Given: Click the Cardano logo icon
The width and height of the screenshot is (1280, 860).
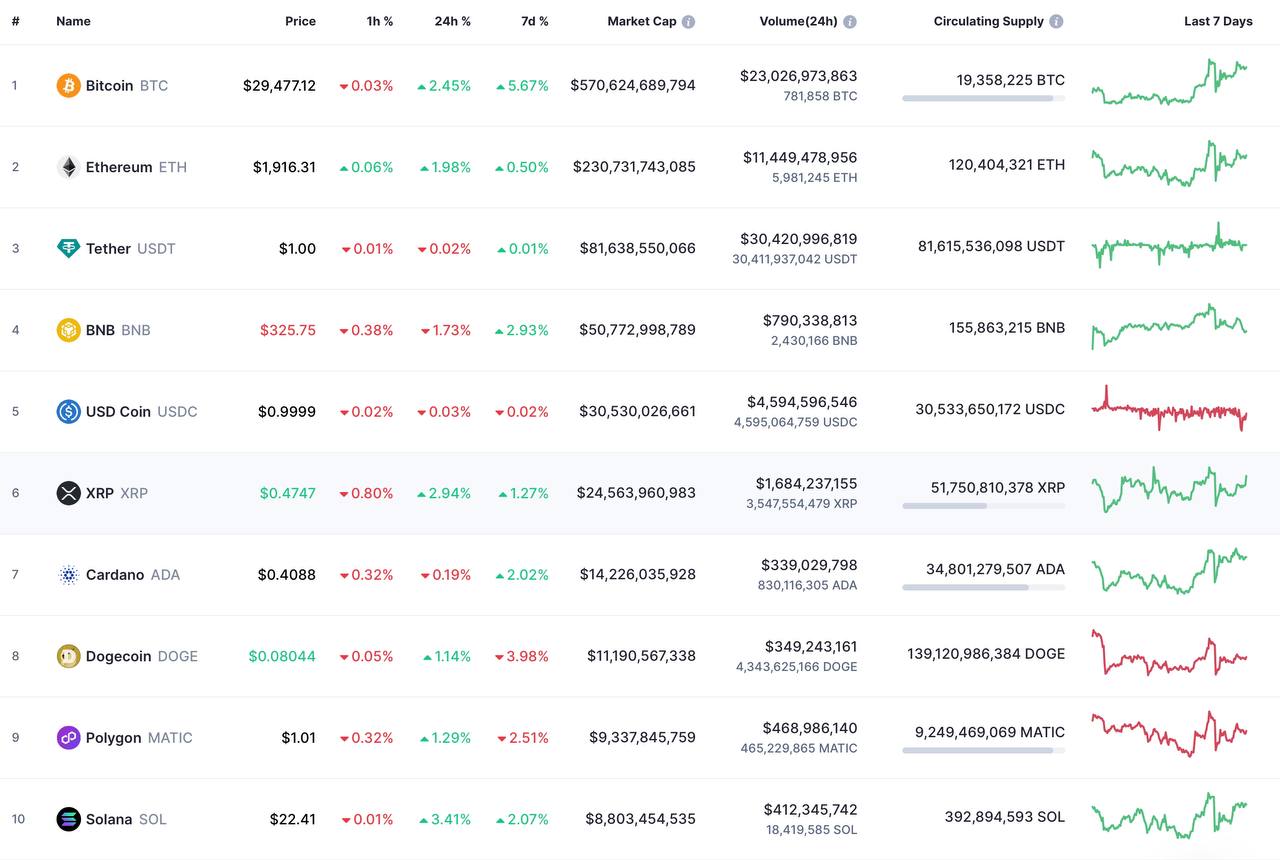Looking at the screenshot, I should pyautogui.click(x=68, y=575).
